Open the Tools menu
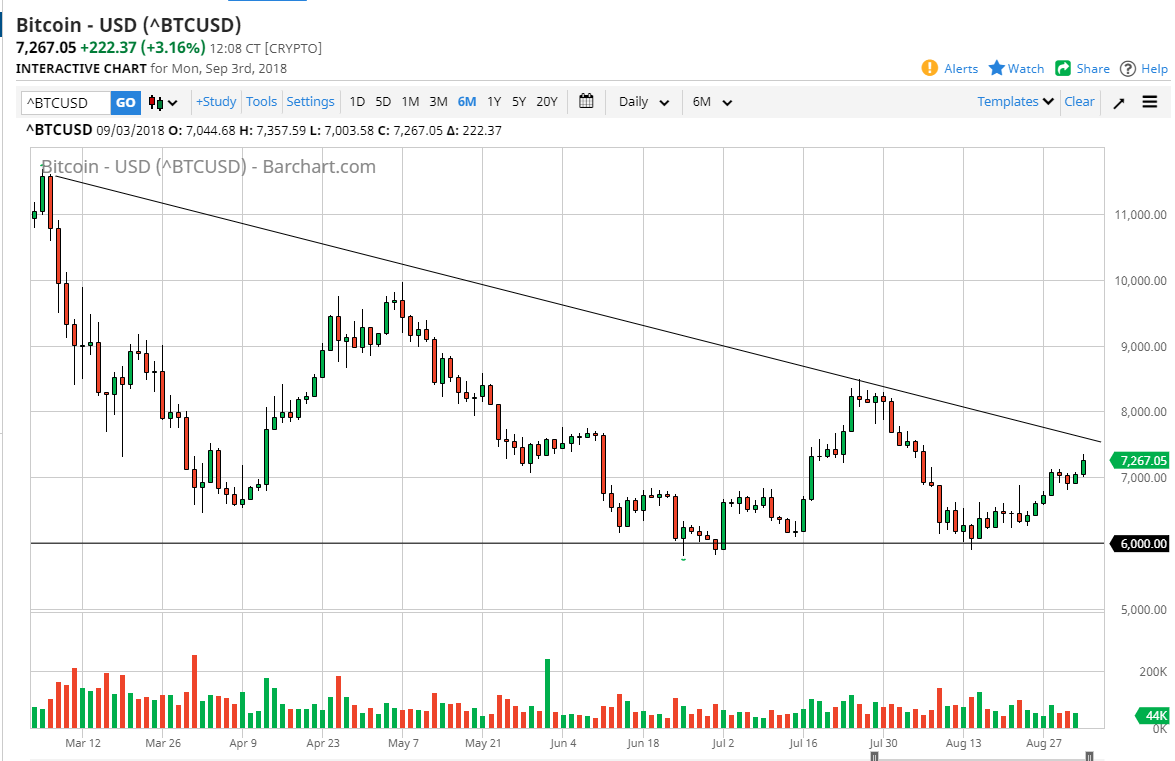Image resolution: width=1175 pixels, height=761 pixels. coord(261,101)
